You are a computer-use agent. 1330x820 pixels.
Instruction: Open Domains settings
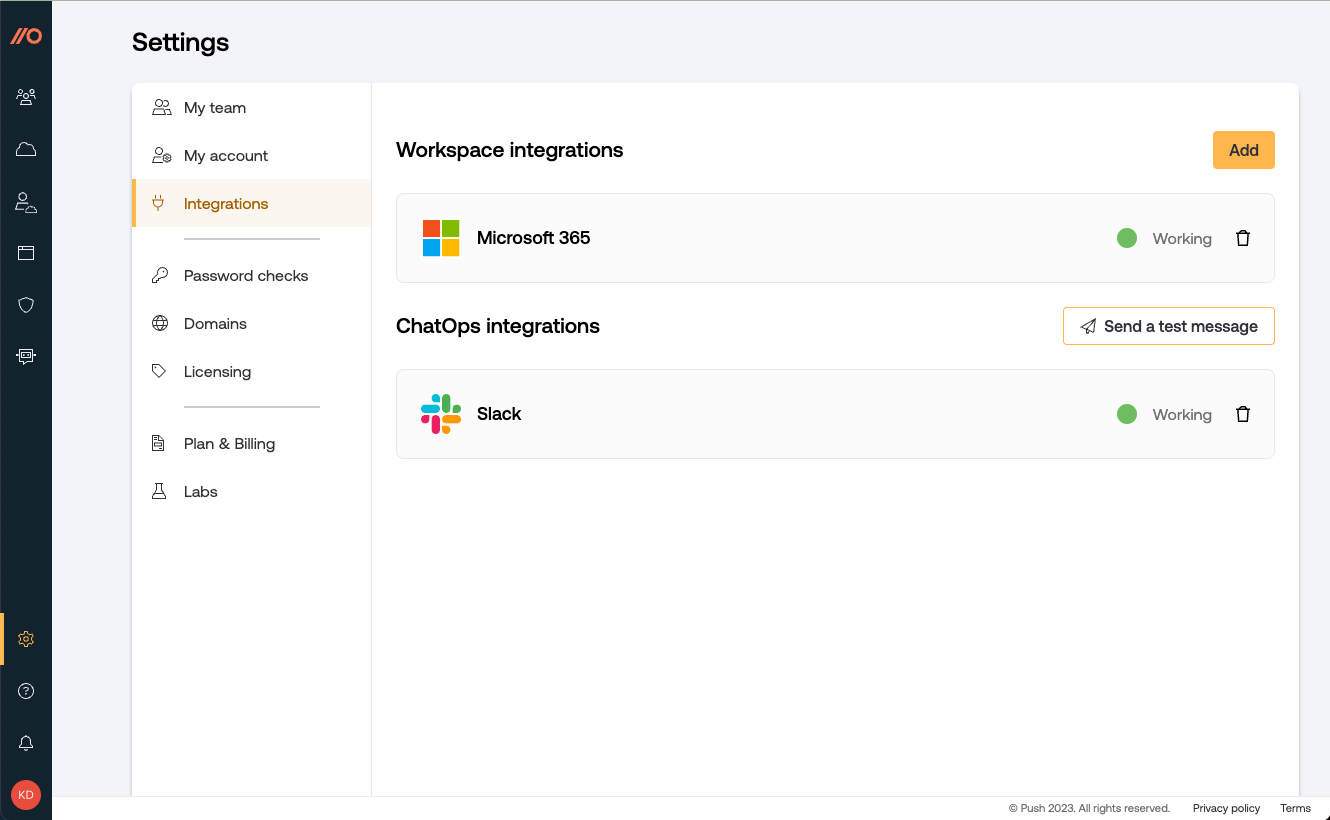point(252,323)
